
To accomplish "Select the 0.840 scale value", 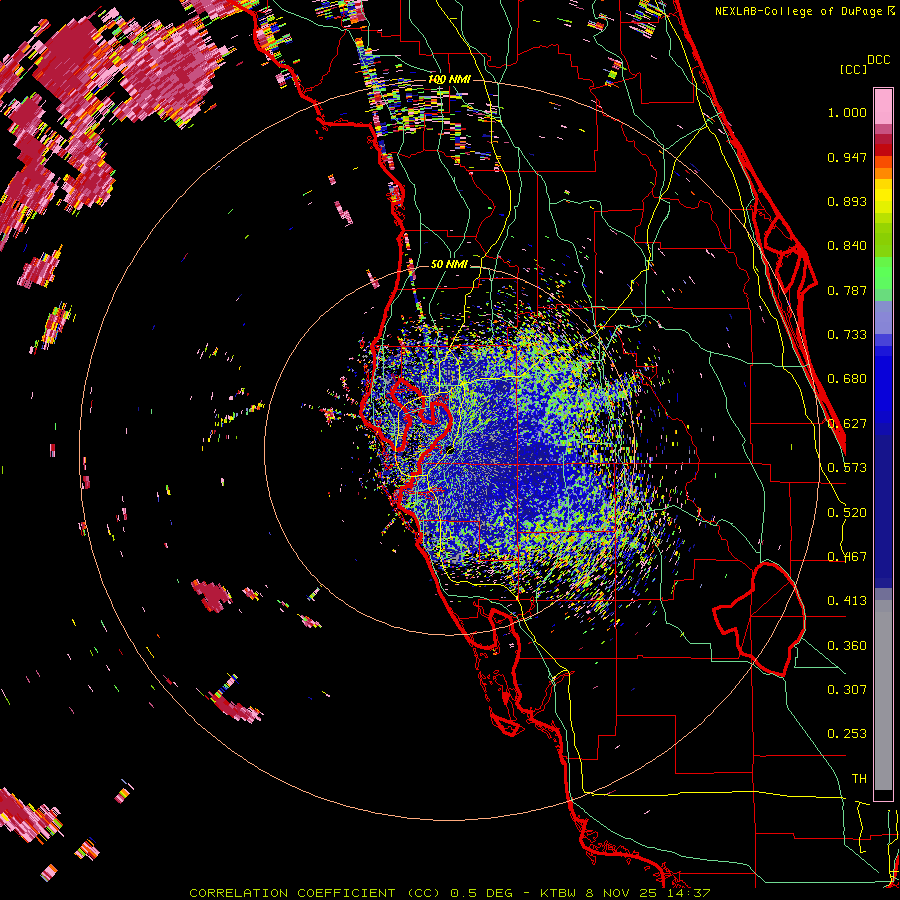I will point(847,246).
